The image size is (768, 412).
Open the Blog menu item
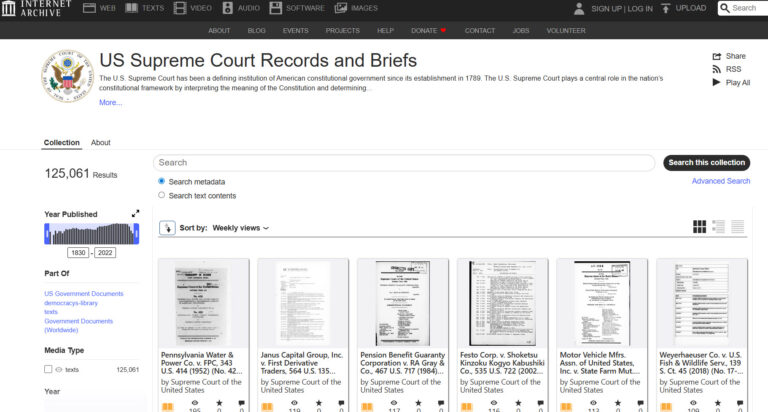[x=257, y=30]
